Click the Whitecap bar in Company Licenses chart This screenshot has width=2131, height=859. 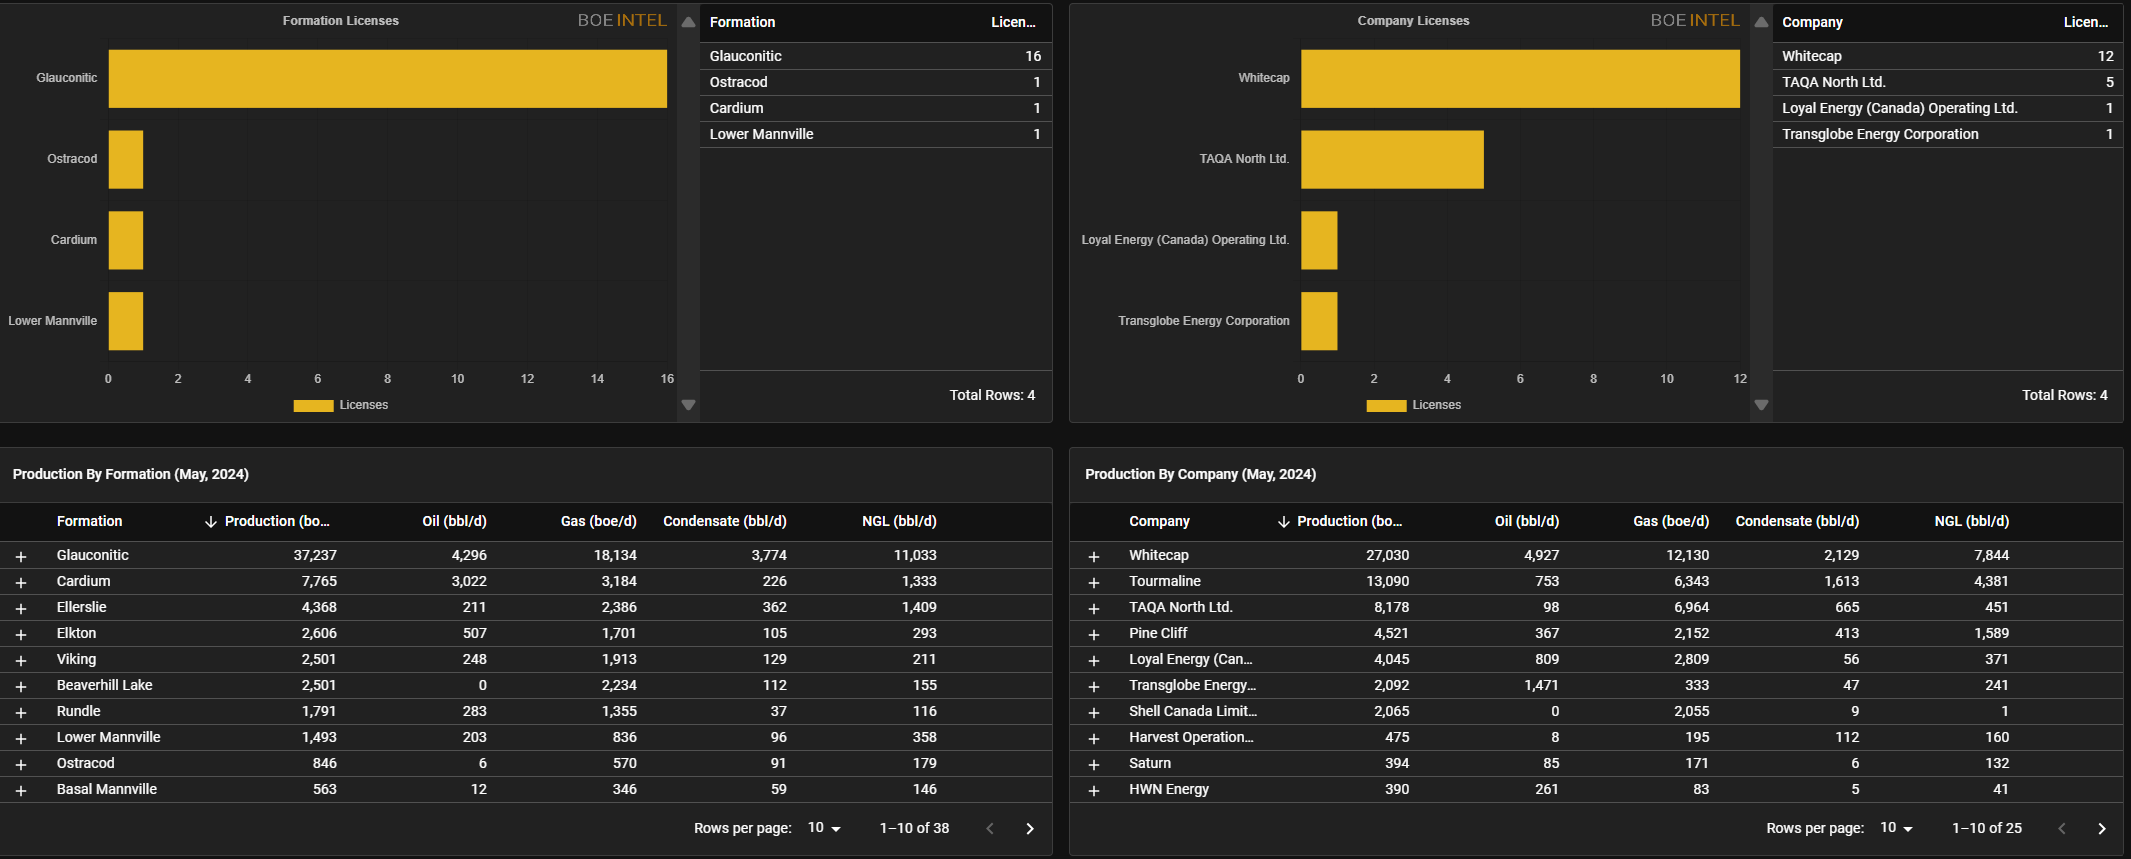coord(1520,79)
